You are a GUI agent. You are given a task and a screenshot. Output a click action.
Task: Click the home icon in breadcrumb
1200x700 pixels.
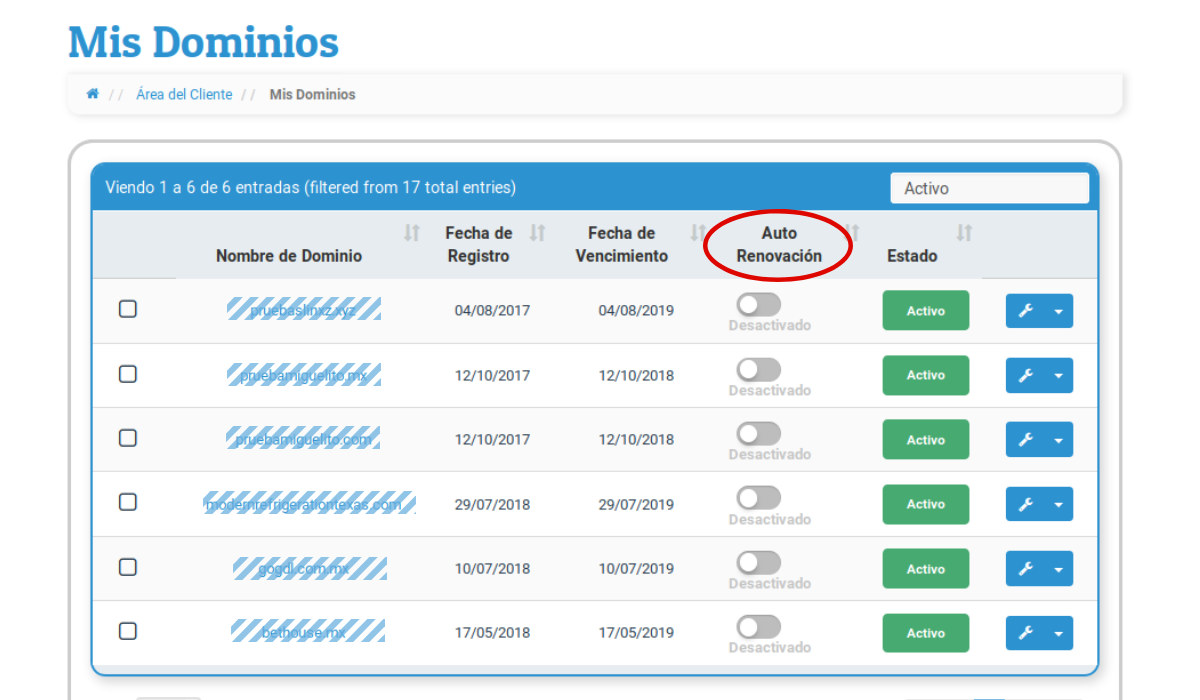[93, 94]
